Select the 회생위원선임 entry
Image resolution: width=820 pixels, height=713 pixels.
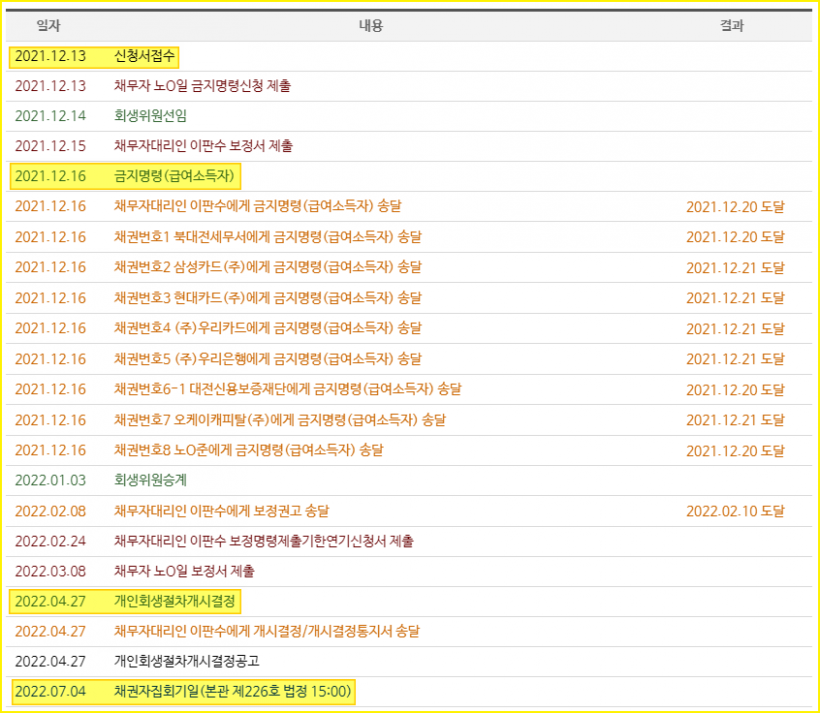(151, 116)
